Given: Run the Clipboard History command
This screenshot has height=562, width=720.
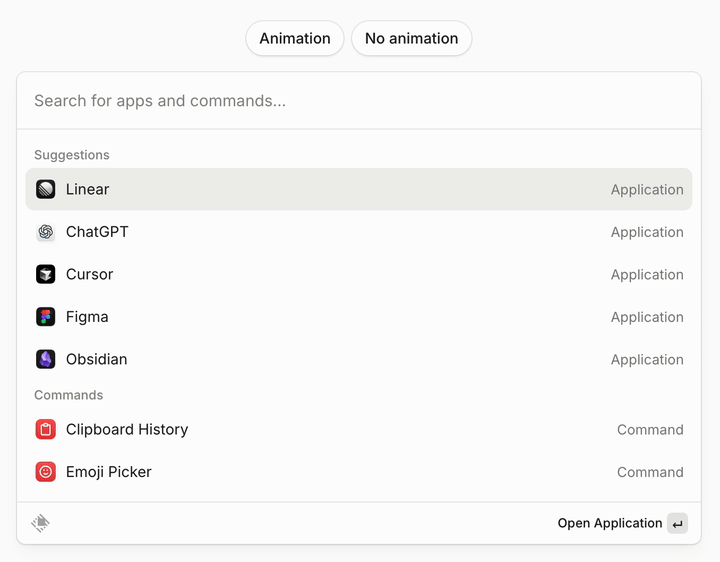Looking at the screenshot, I should (127, 429).
